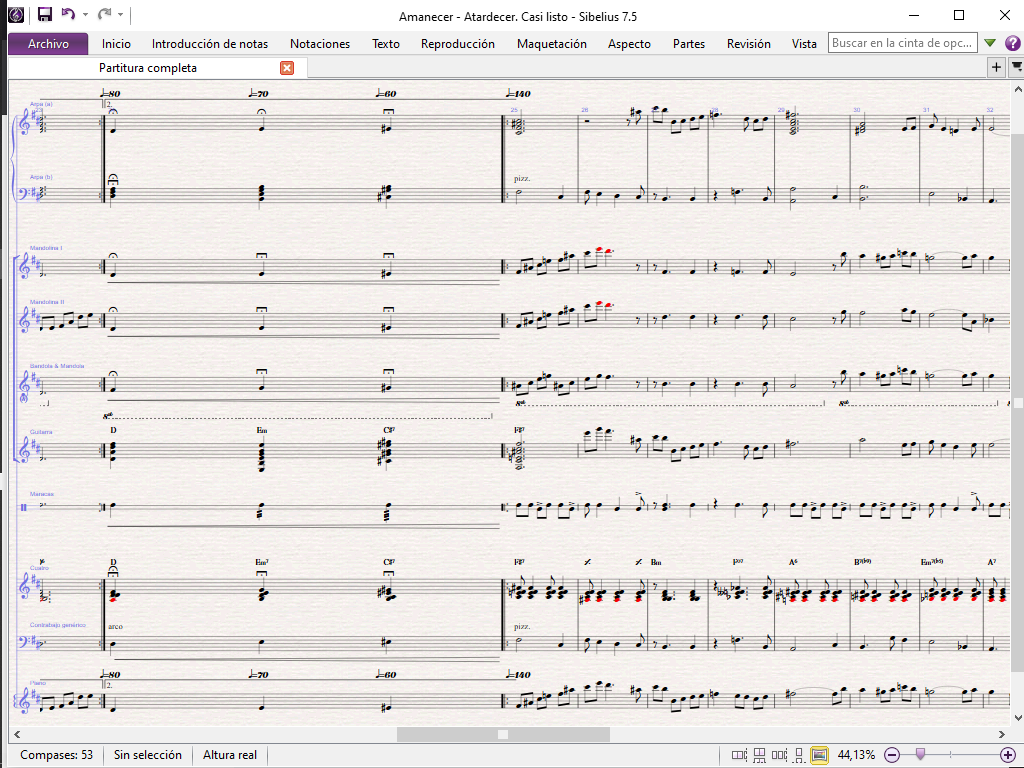Image resolution: width=1024 pixels, height=768 pixels.
Task: Open the Introducción de notas tab
Action: click(210, 44)
